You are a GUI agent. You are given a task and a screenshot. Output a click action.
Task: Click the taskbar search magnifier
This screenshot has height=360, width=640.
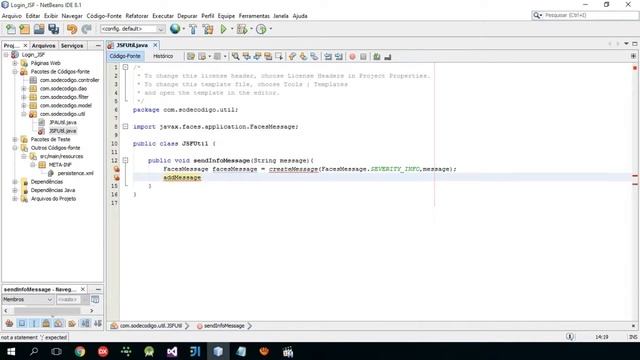(x=34, y=351)
